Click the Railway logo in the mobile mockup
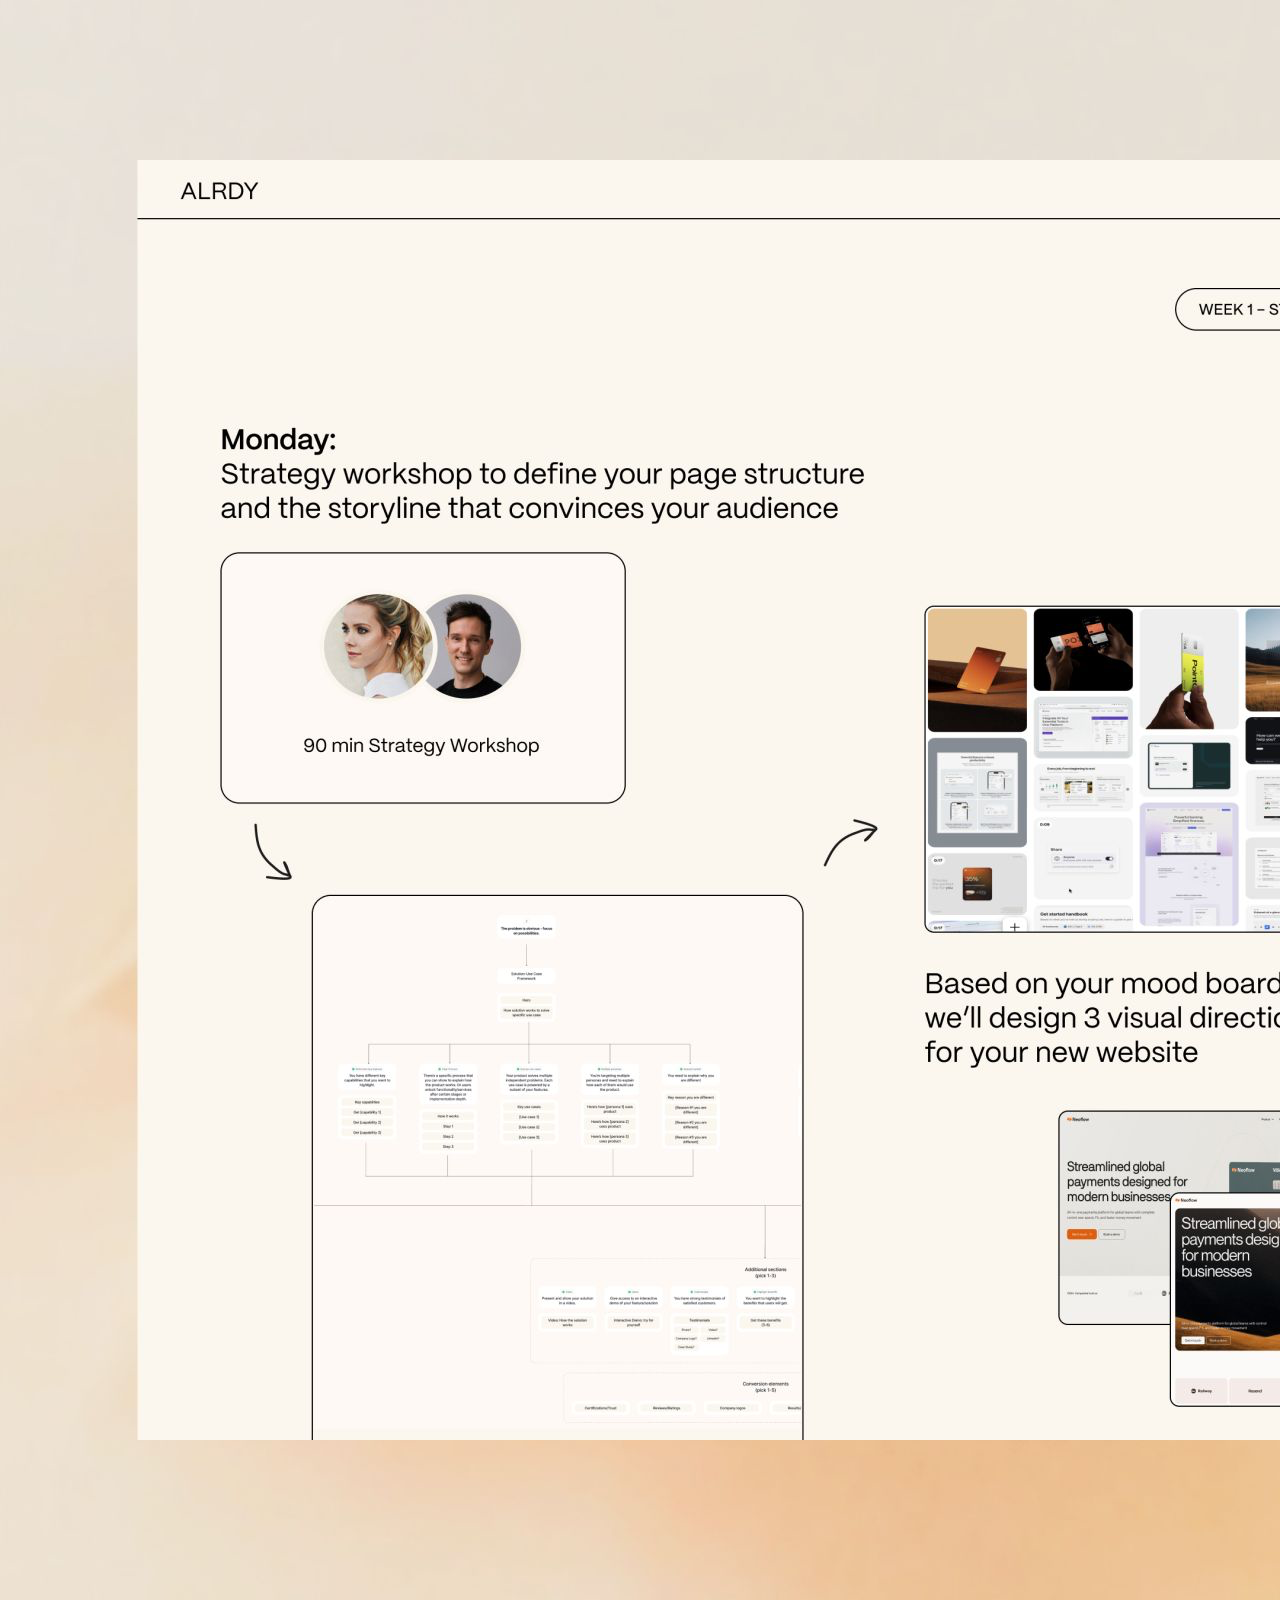This screenshot has height=1600, width=1280. pyautogui.click(x=1201, y=1391)
